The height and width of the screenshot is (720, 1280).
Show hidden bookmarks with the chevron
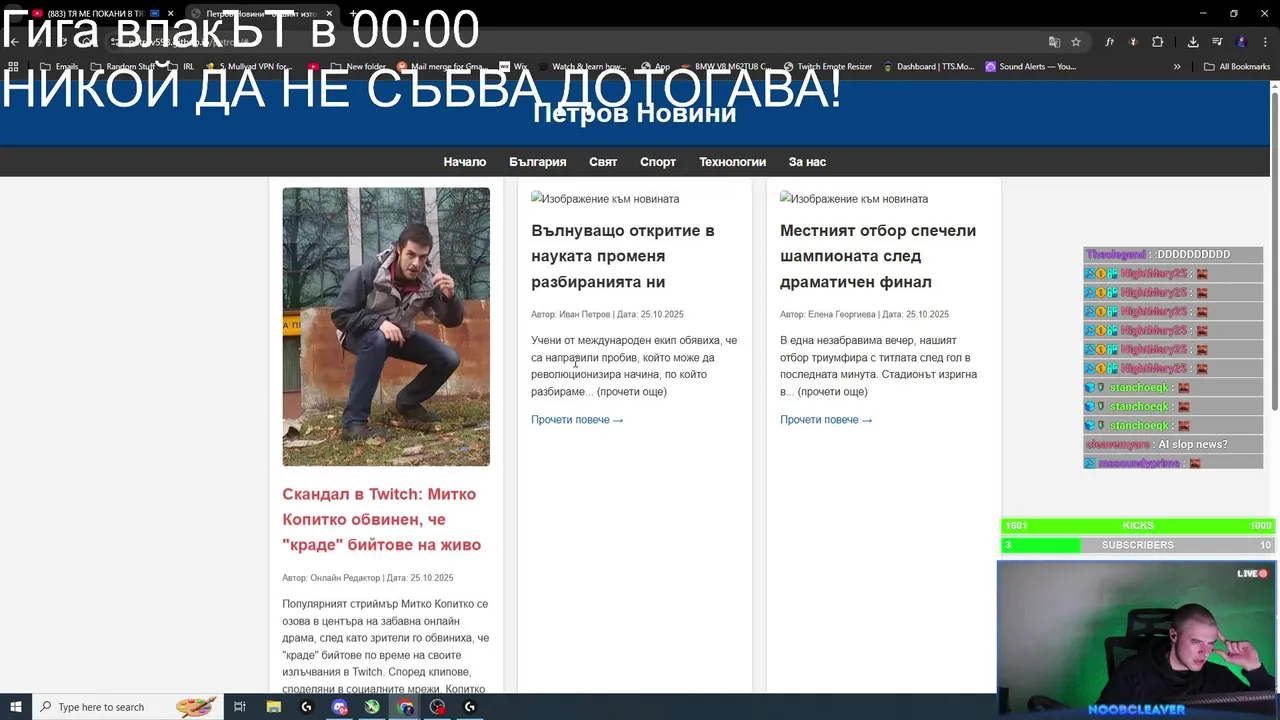point(1177,67)
